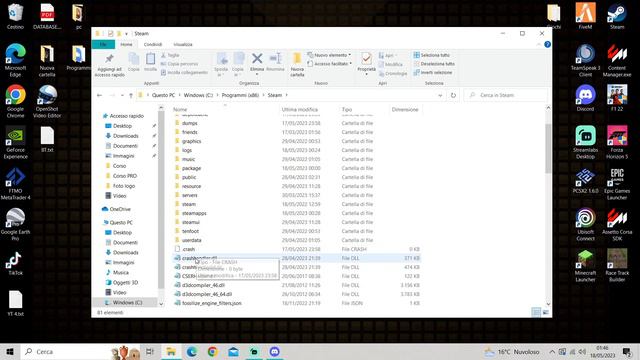Launch FiveM desktop shortcut
Image resolution: width=640 pixels, height=360 pixels.
(x=585, y=16)
